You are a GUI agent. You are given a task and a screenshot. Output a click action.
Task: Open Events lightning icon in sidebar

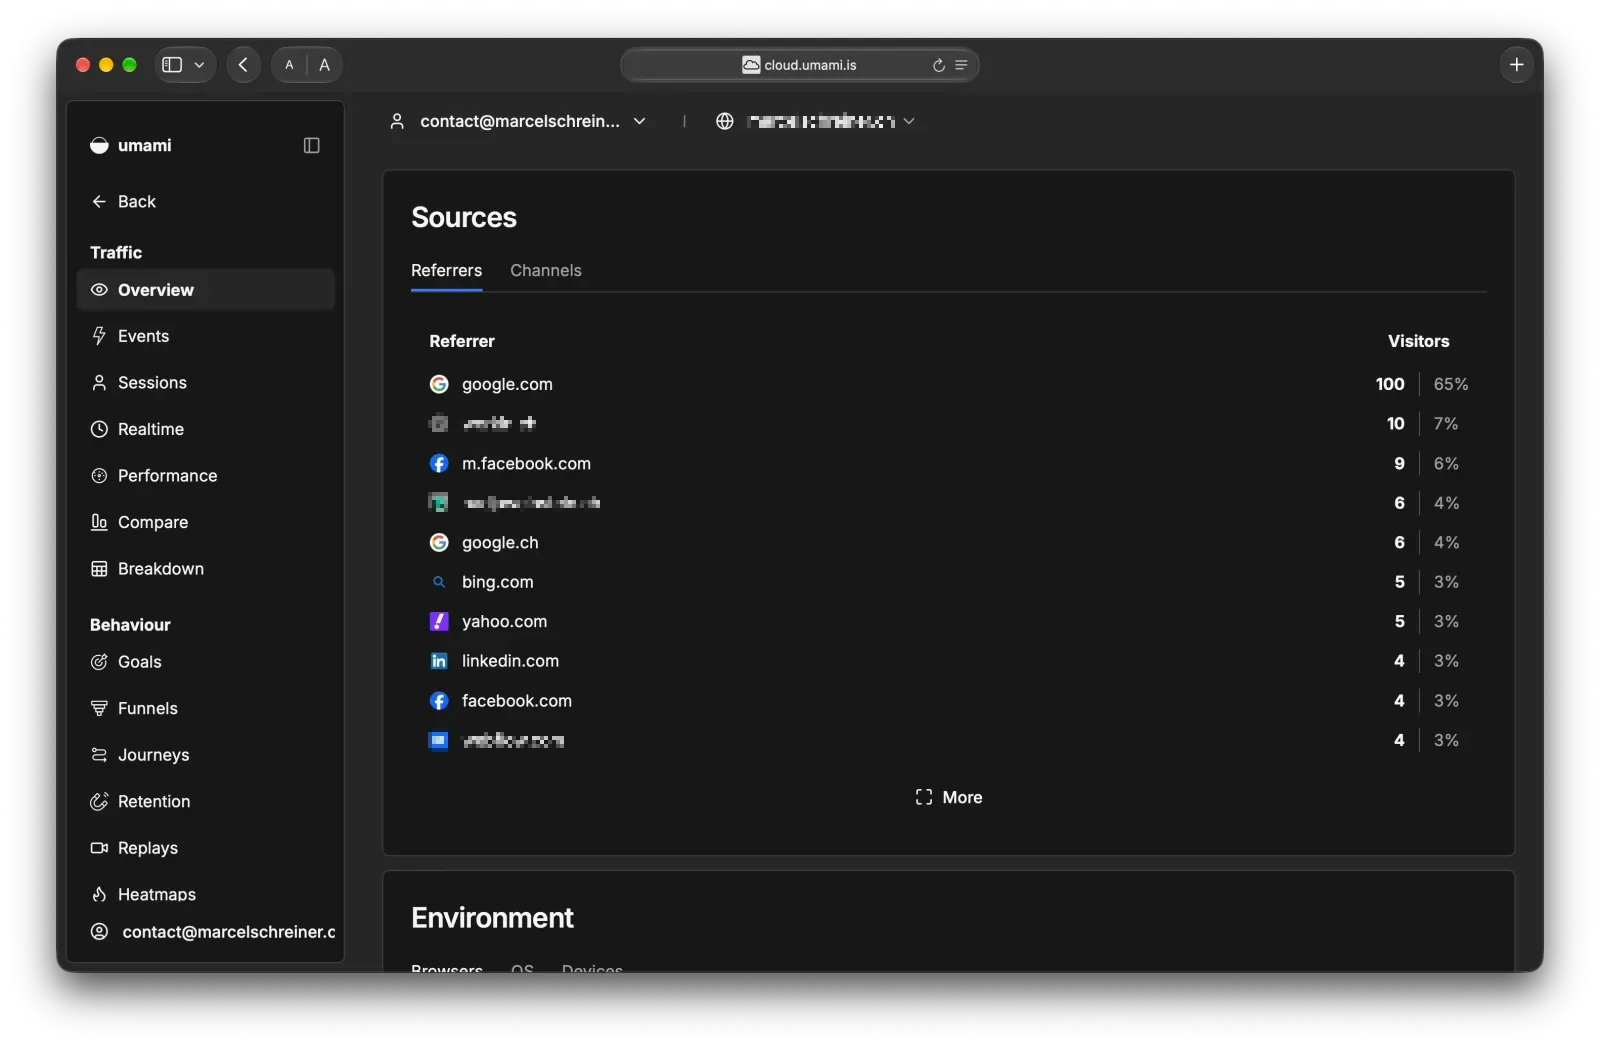click(x=99, y=336)
